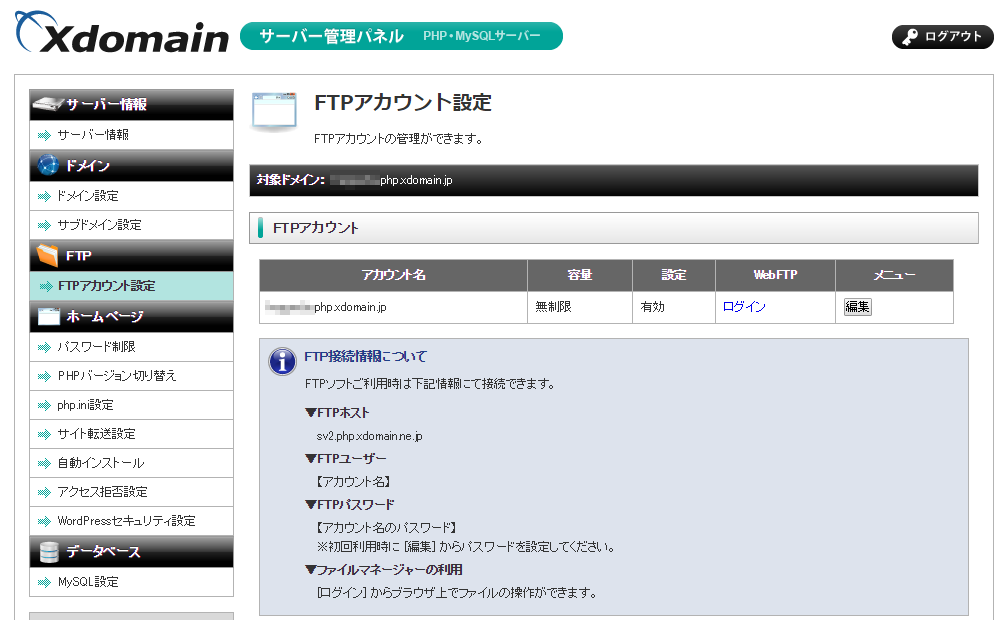Viewport: 1008px width, 620px height.
Task: Click arrow icon beside PHPバージョン切り替え
Action: tap(44, 376)
